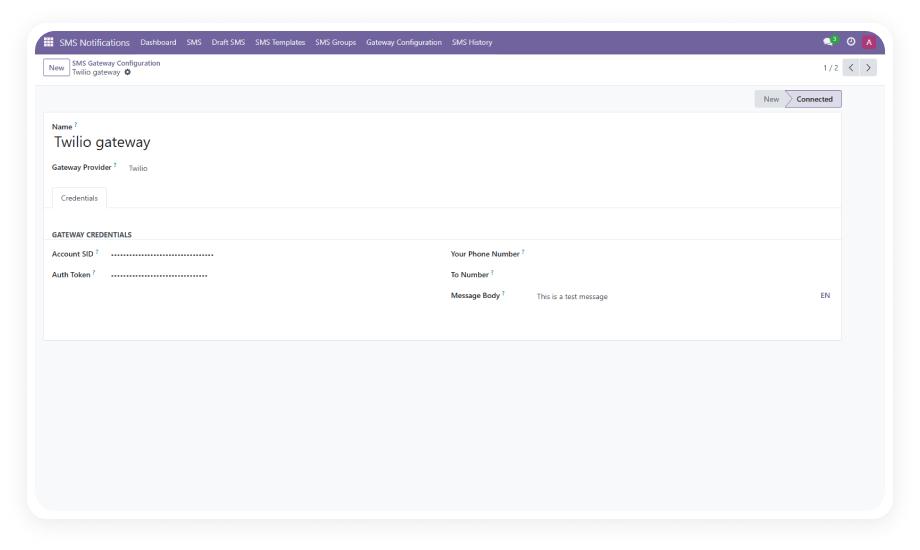Select the Connected status stage
Image resolution: width=920 pixels, height=550 pixels.
tap(814, 99)
